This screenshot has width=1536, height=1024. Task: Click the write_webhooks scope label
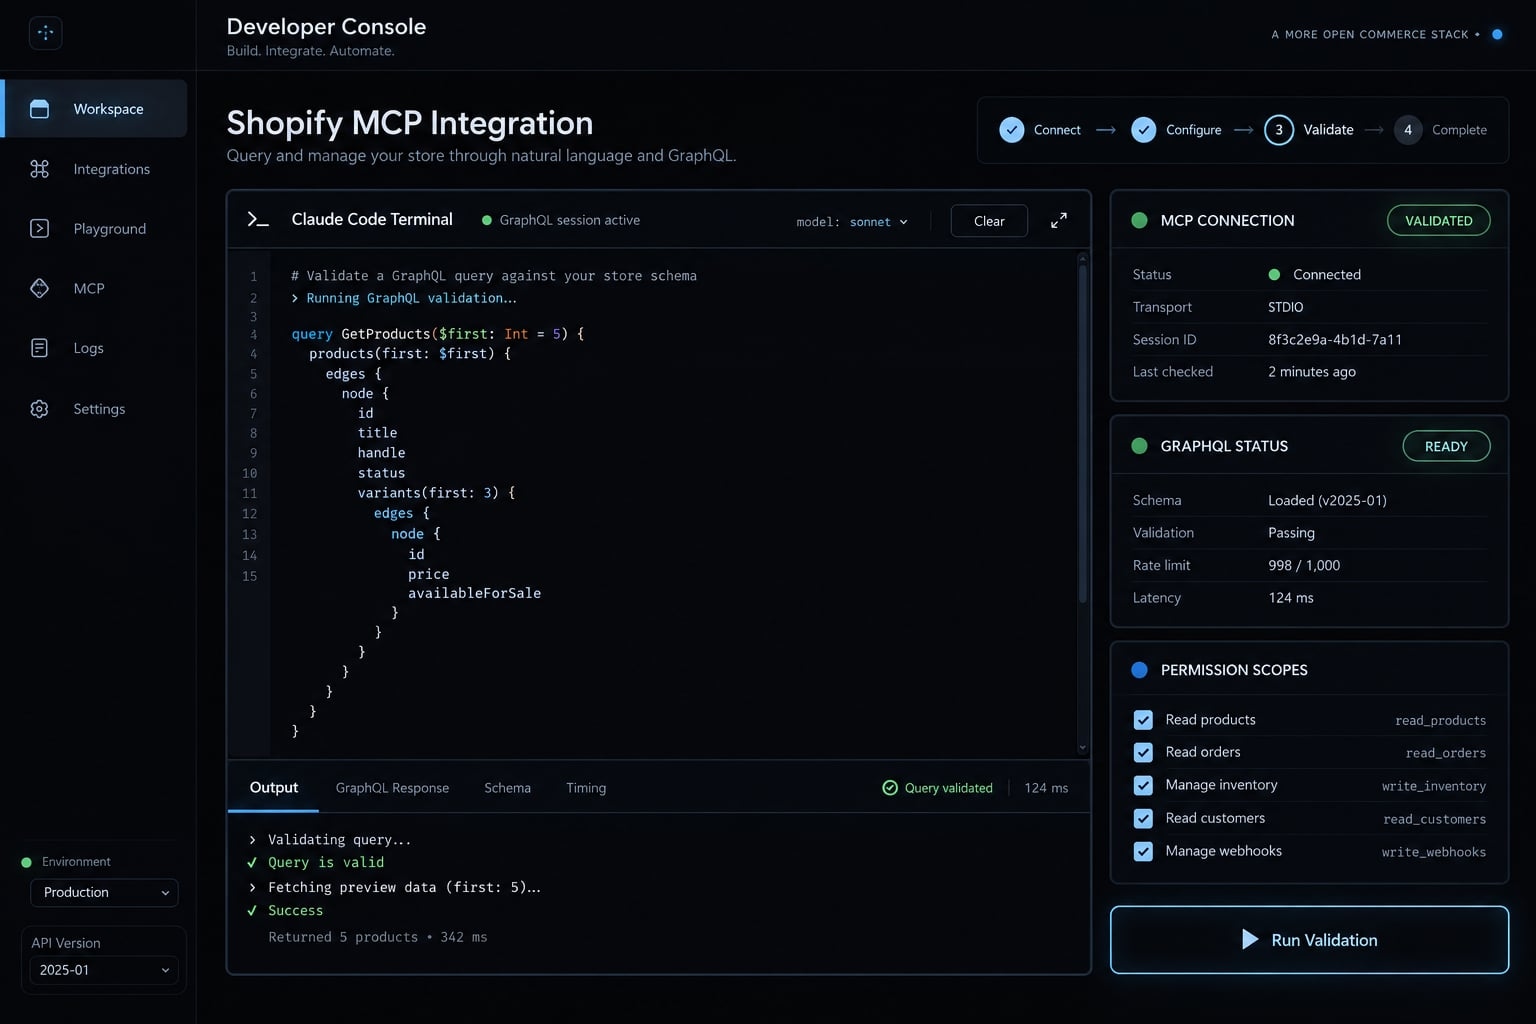pyautogui.click(x=1433, y=852)
